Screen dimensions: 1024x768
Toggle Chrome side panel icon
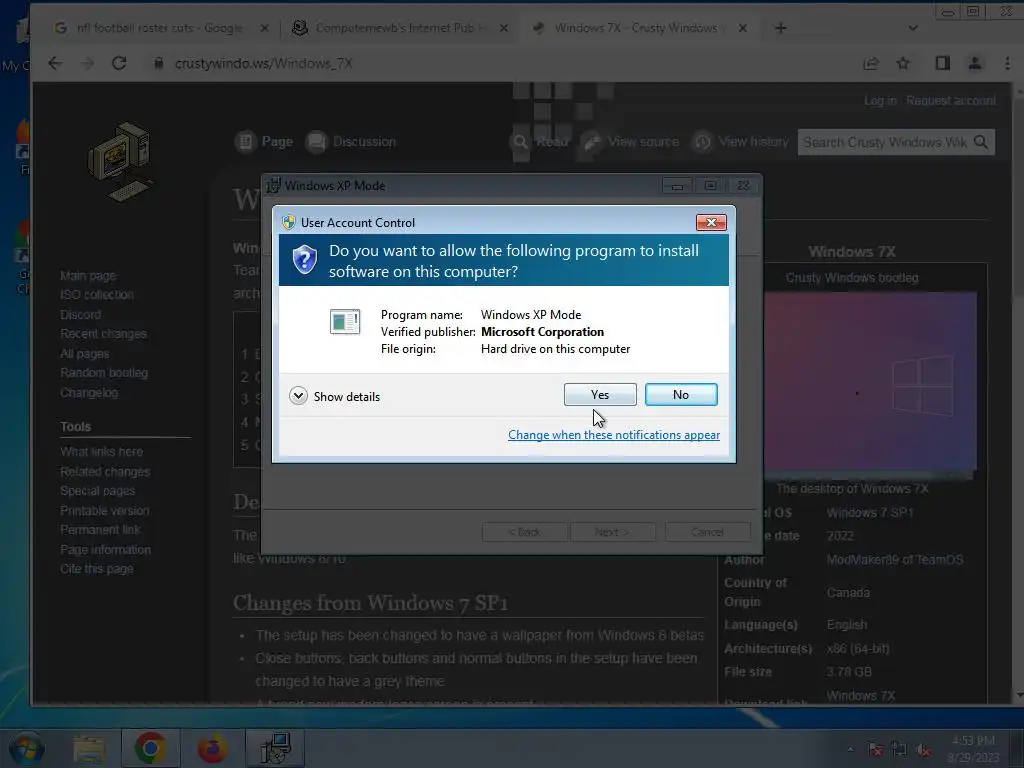(942, 63)
